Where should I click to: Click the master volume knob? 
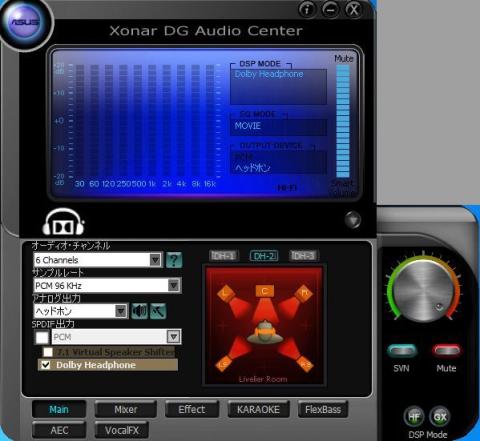click(x=423, y=292)
